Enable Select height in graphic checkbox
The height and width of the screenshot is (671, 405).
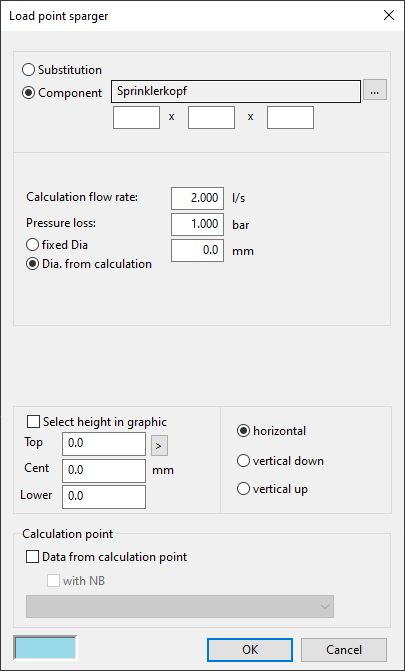click(x=97, y=422)
